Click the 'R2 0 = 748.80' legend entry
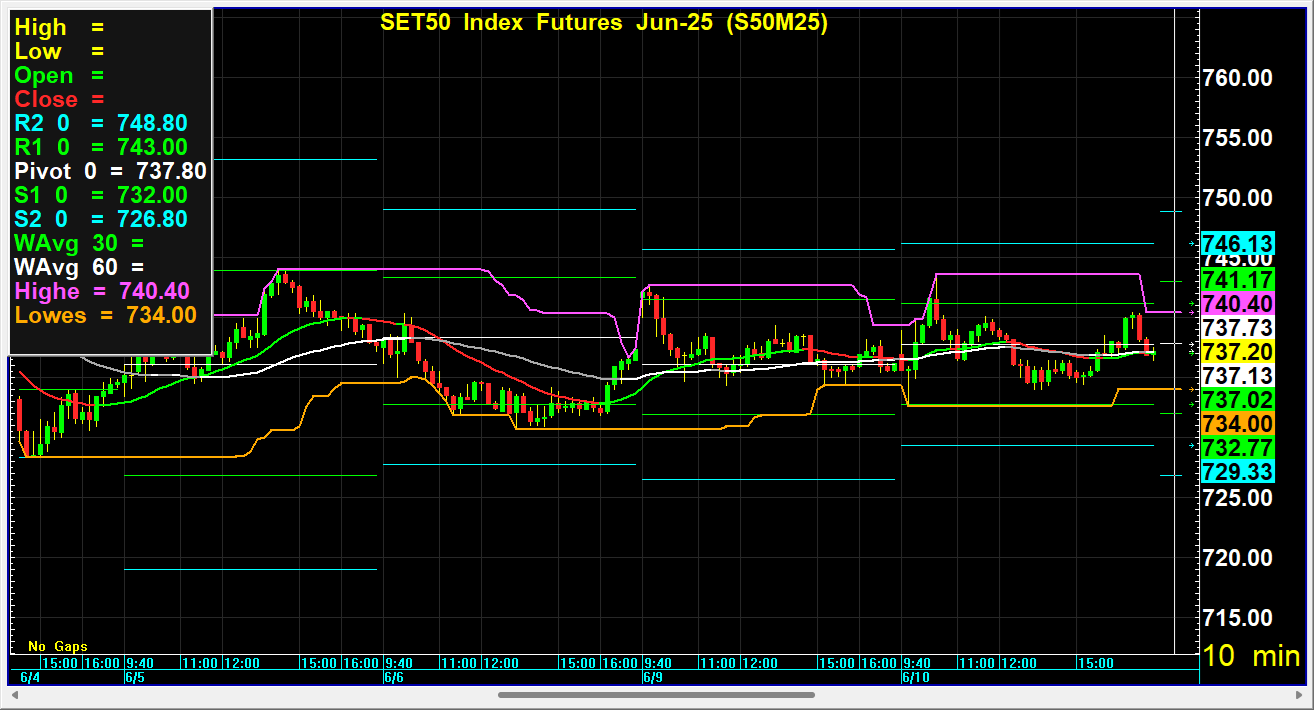Viewport: 1314px width, 710px height. tap(101, 123)
